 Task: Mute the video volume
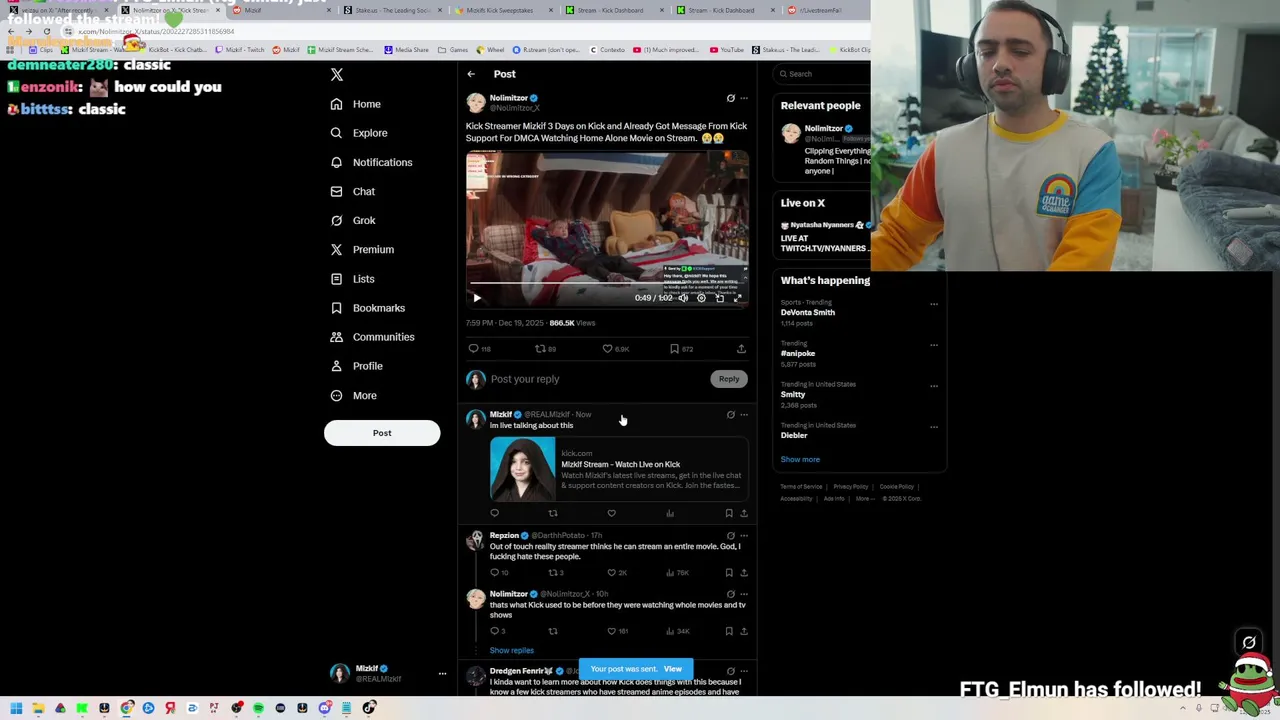[x=683, y=298]
